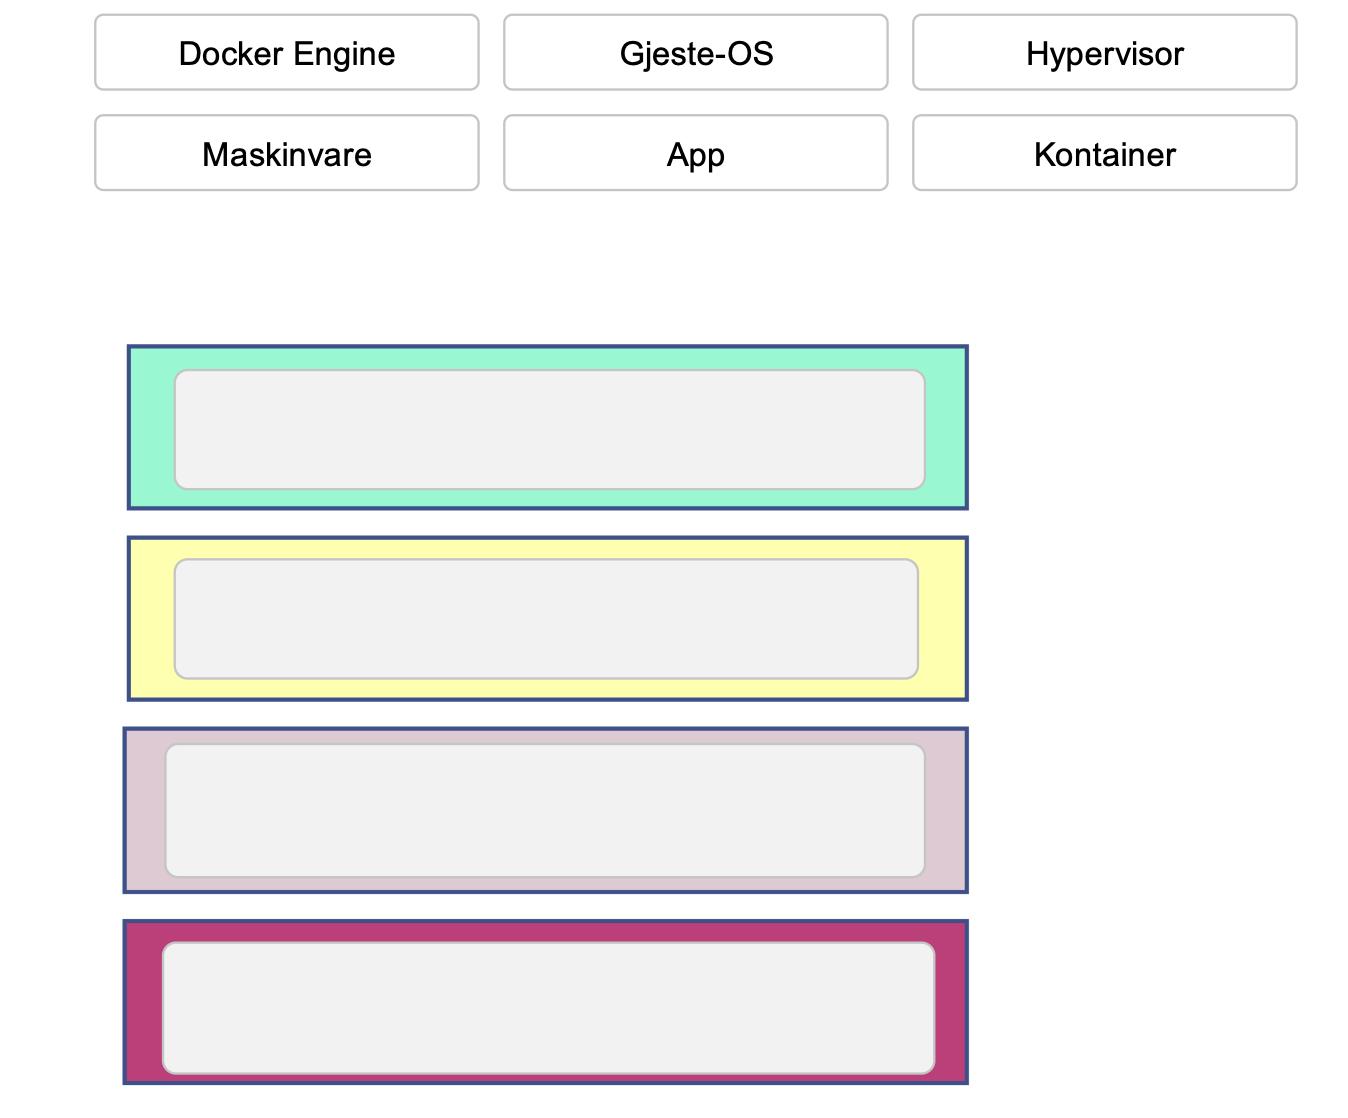Image resolution: width=1348 pixels, height=1118 pixels.
Task: Pick the Hypervisor label
Action: [x=1104, y=53]
